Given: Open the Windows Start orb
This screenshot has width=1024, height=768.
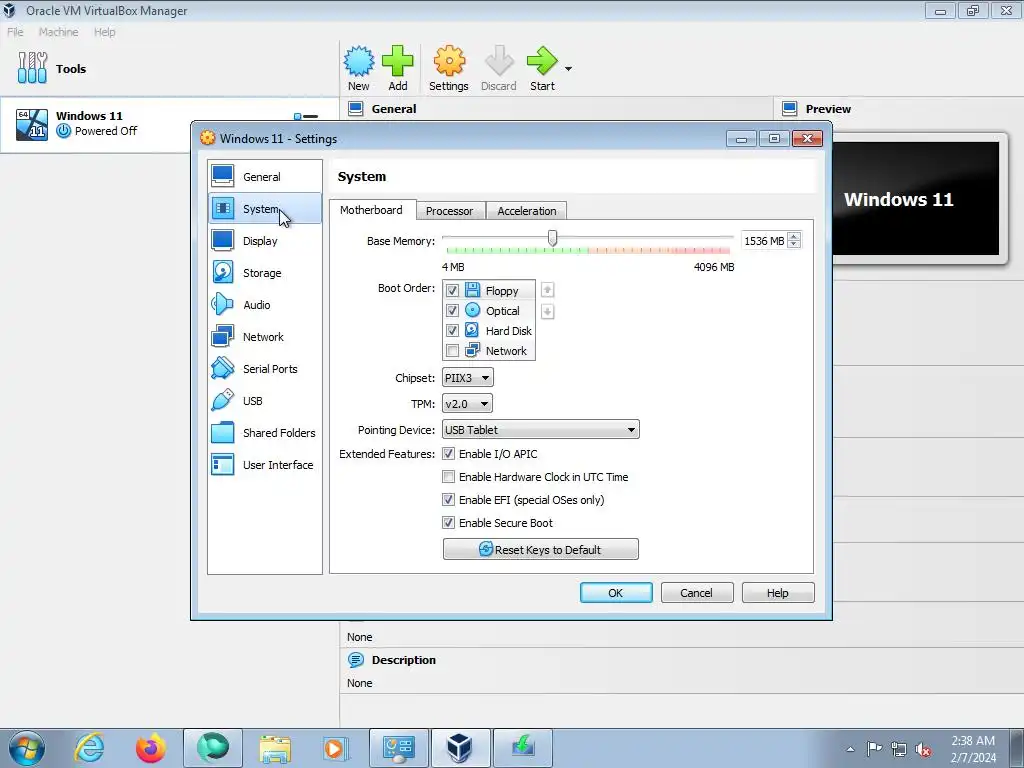Looking at the screenshot, I should point(27,748).
